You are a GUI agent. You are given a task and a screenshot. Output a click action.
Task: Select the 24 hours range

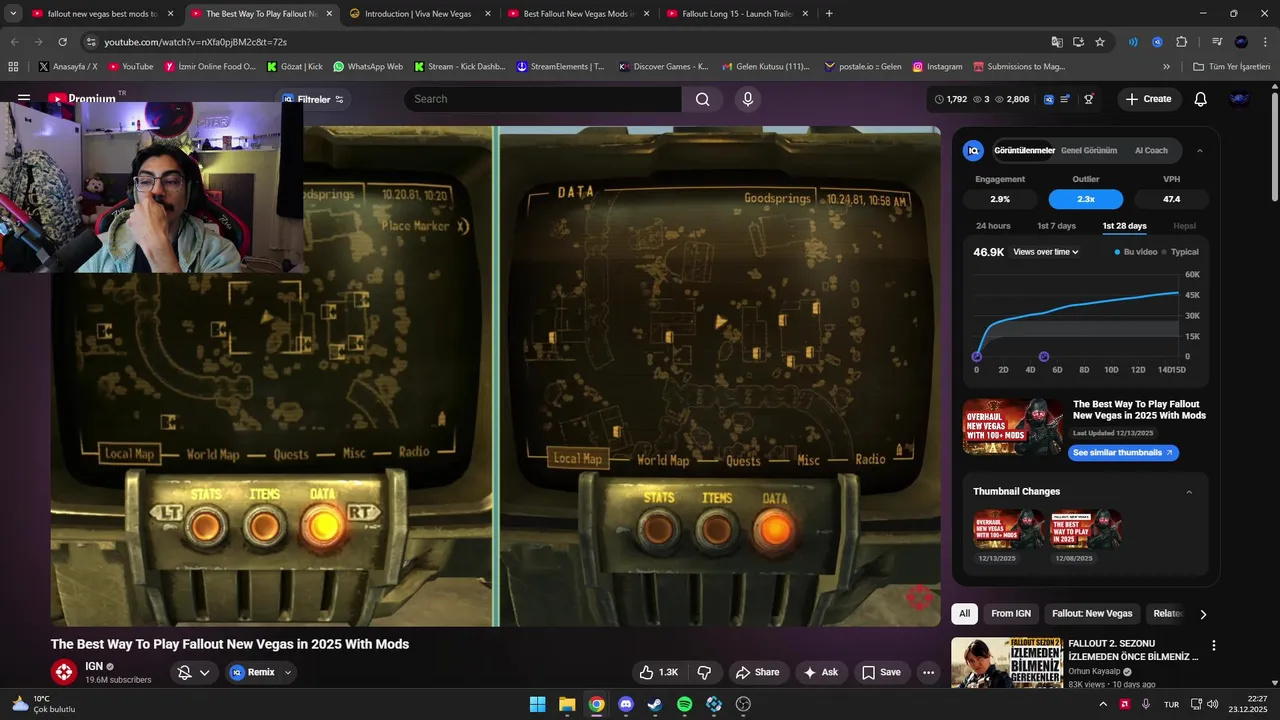(993, 226)
